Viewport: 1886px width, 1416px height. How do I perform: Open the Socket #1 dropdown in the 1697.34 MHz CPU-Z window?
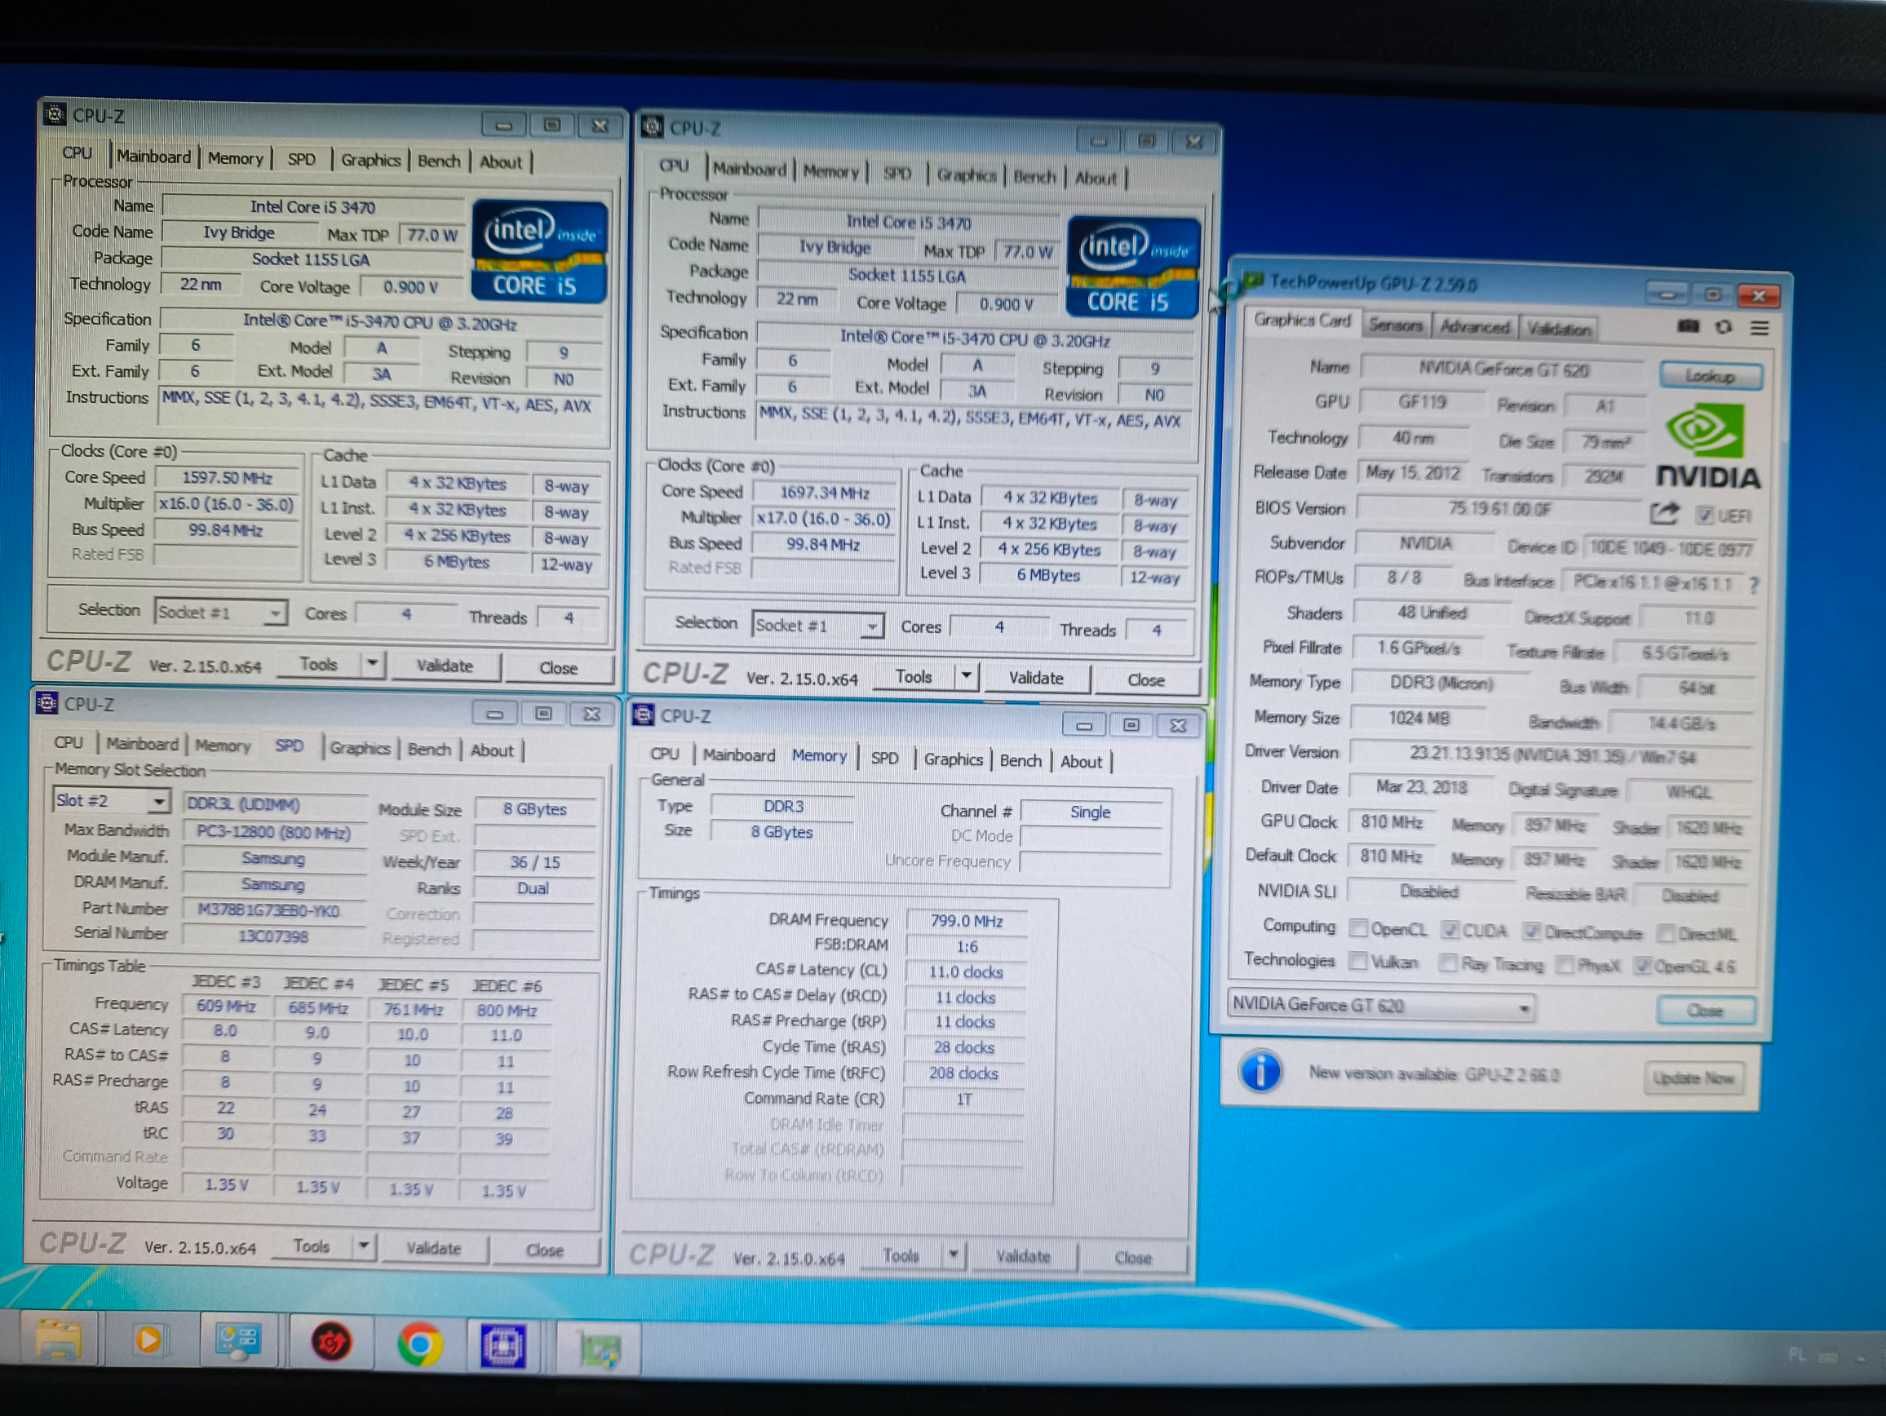817,625
